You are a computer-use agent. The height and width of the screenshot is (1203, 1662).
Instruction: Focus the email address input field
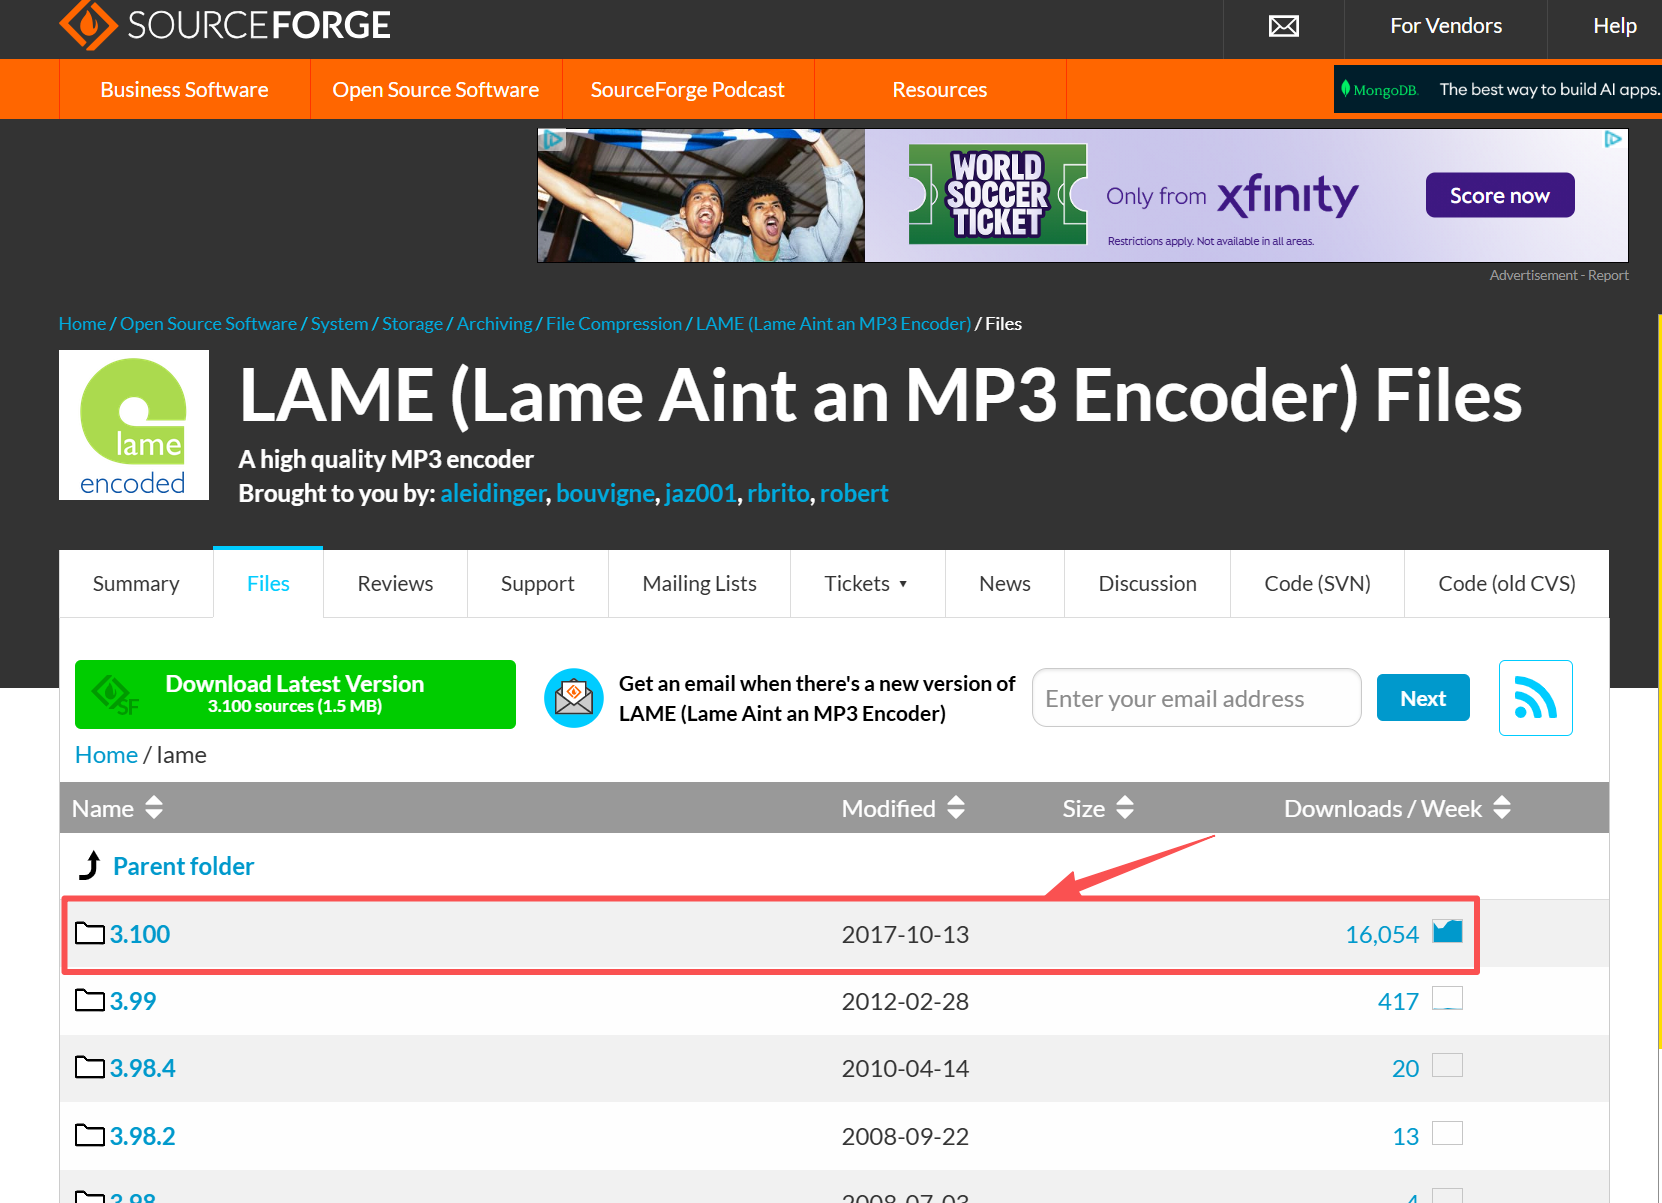point(1196,698)
